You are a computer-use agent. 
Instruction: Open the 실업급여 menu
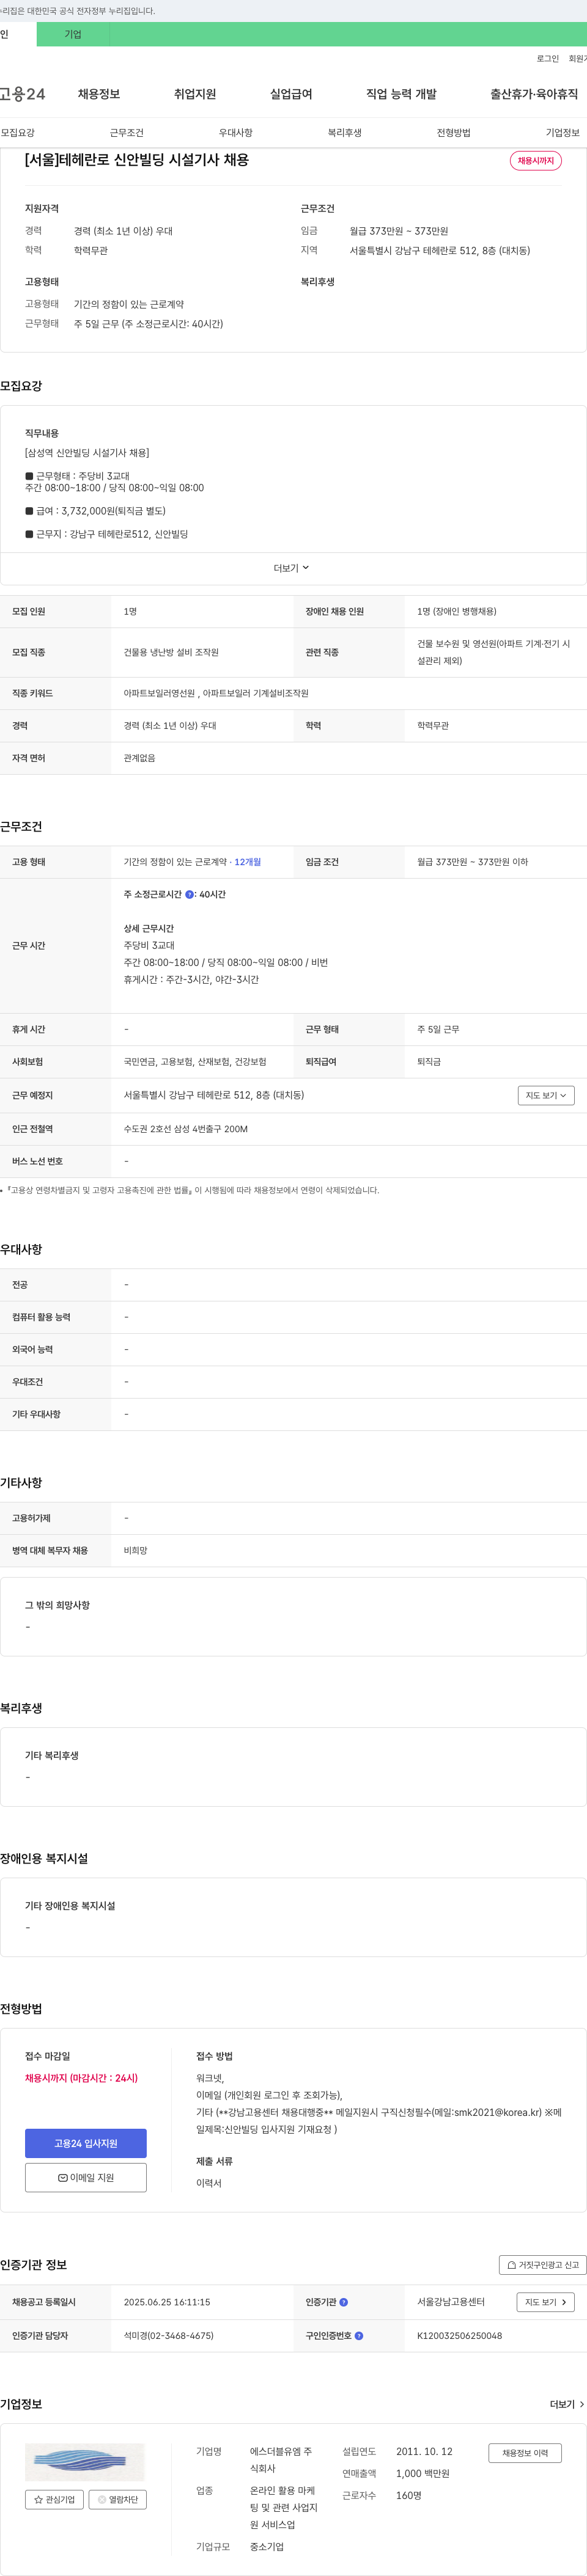point(291,94)
